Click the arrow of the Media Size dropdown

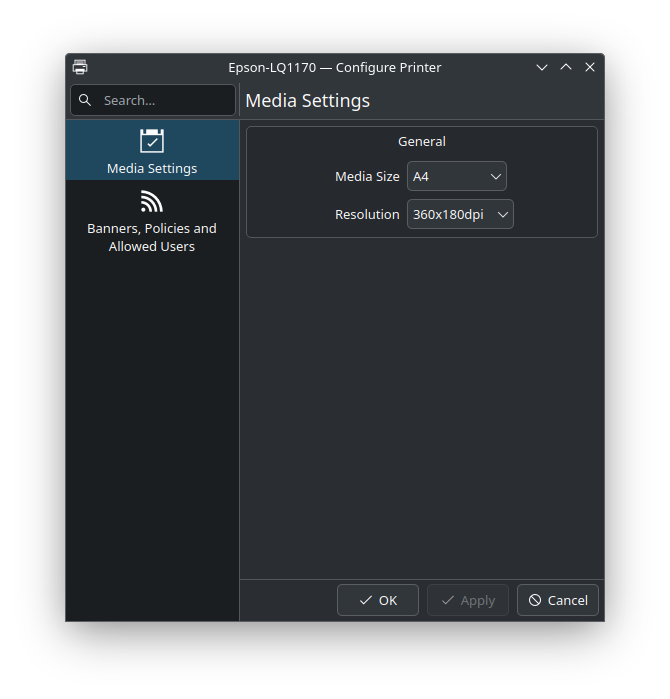click(496, 176)
